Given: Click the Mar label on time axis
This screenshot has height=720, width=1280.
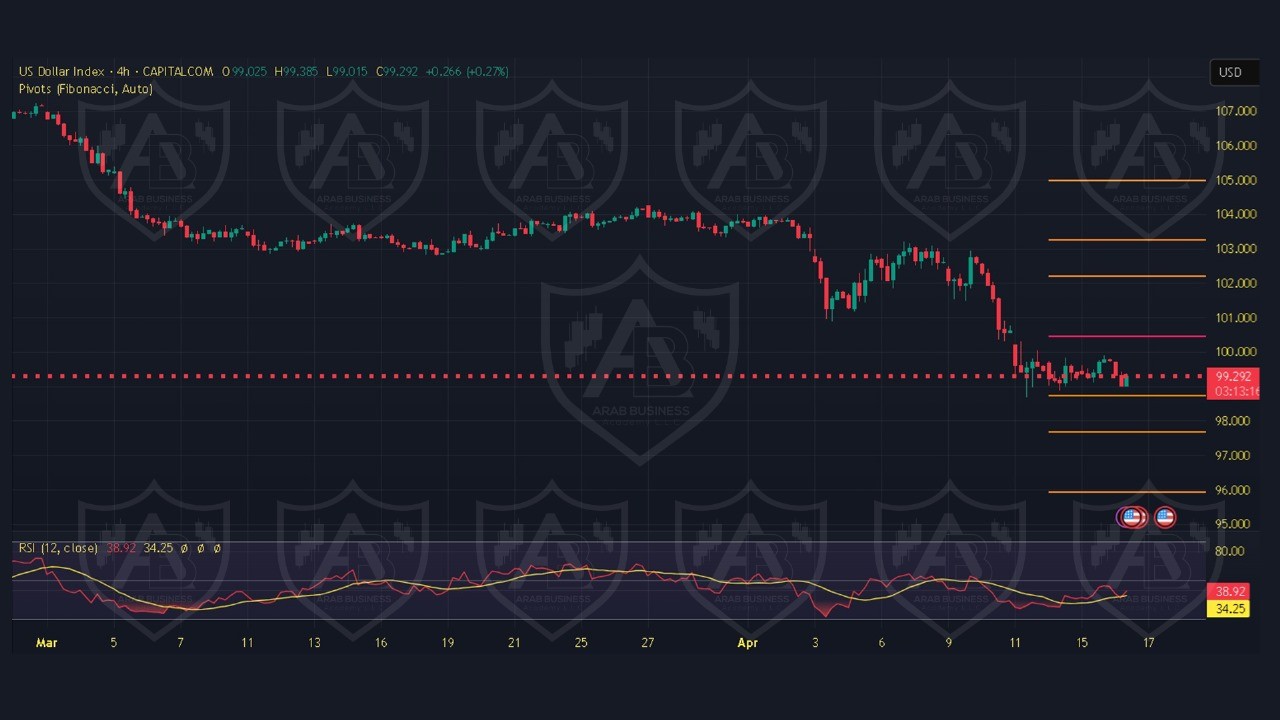Looking at the screenshot, I should pyautogui.click(x=47, y=643).
